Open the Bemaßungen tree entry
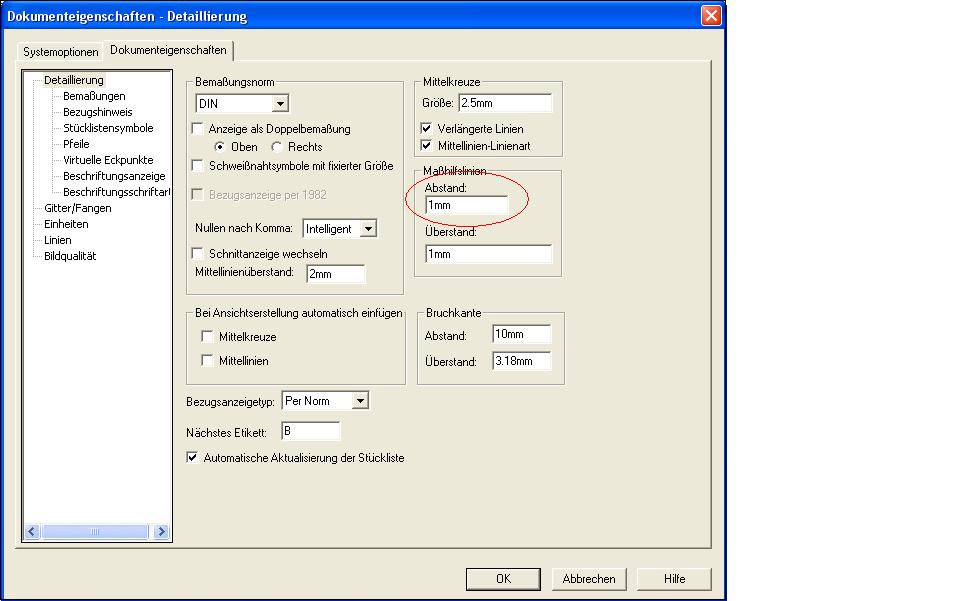Screen dimensions: 960x601 (x=94, y=96)
